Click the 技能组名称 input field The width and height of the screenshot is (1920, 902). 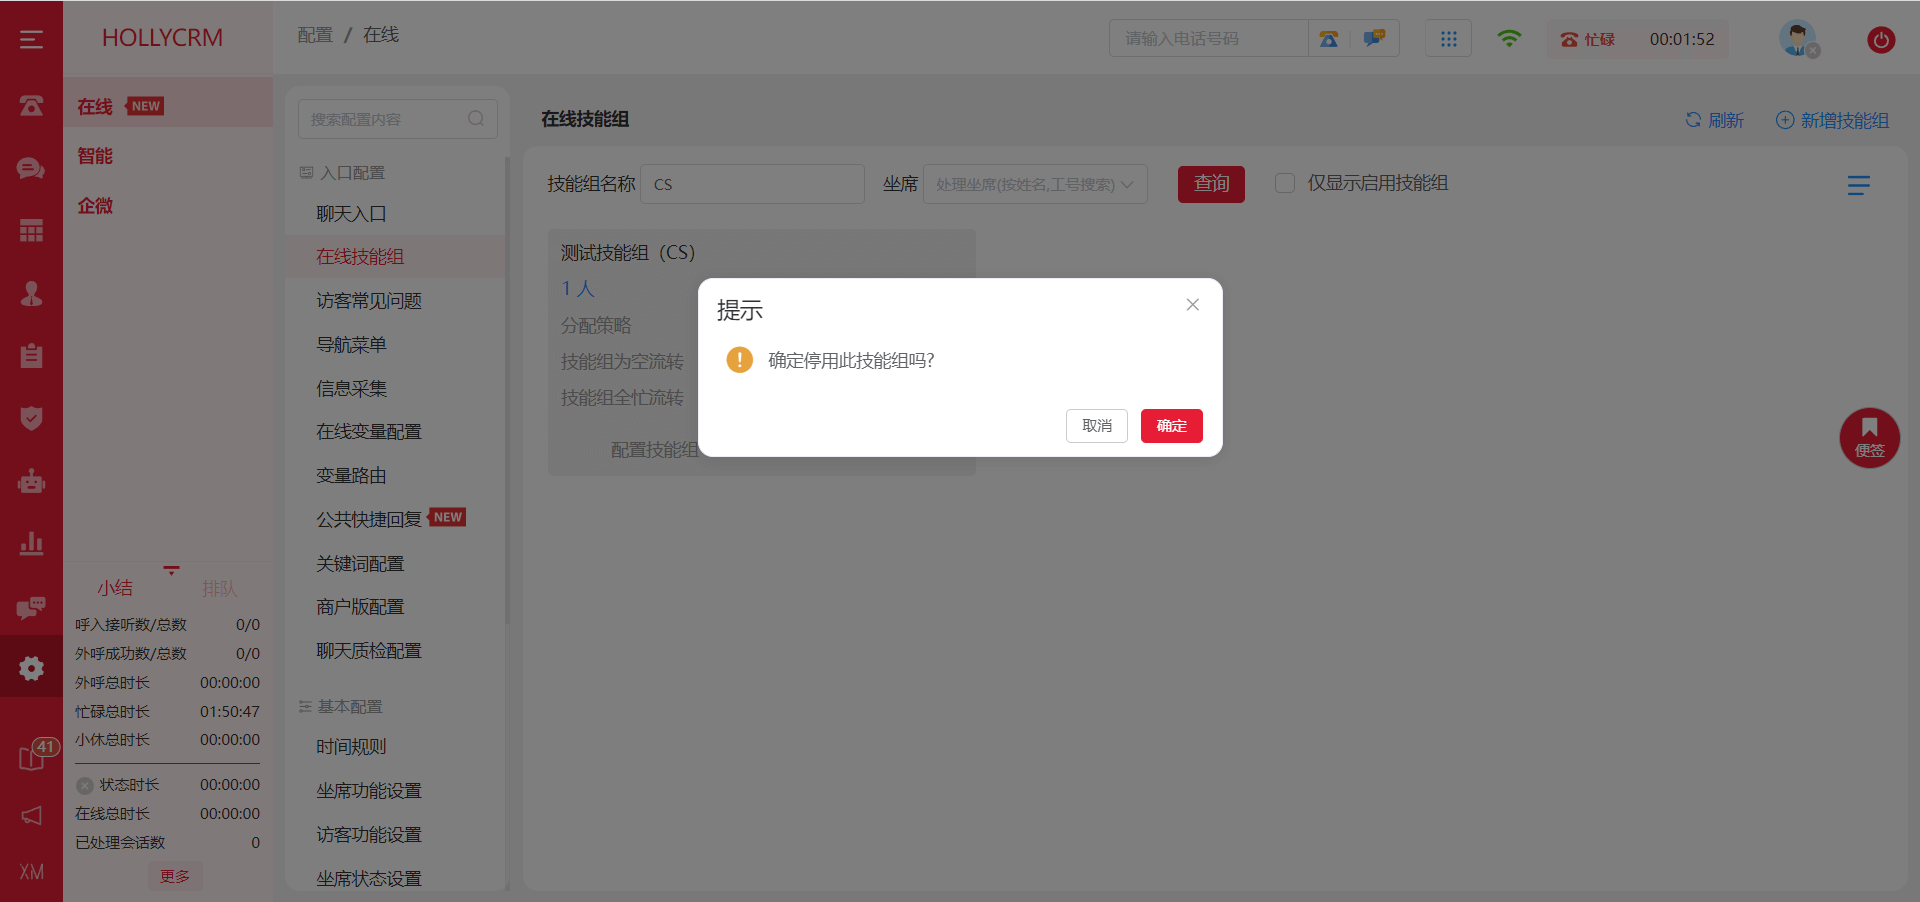tap(752, 184)
